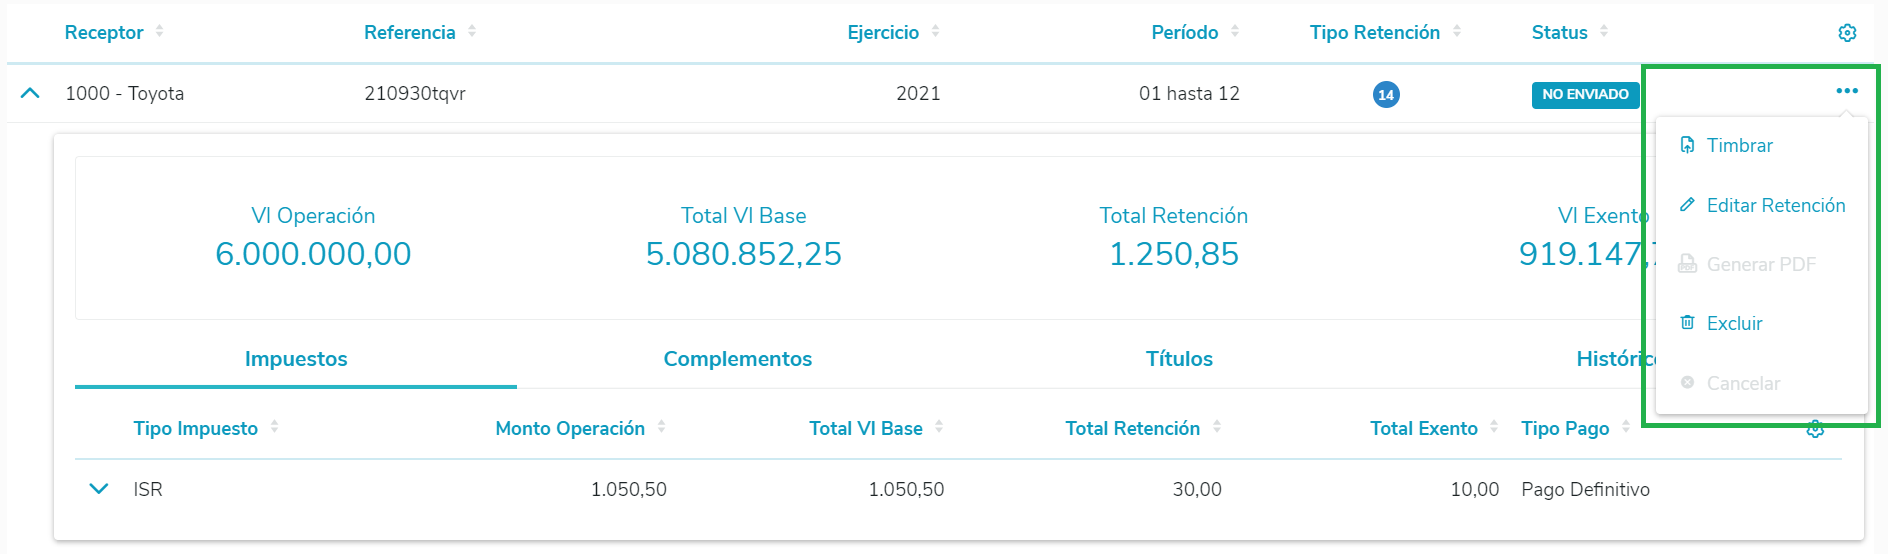The image size is (1888, 554).
Task: Sort taxes by Tipo Impuesto sort icon
Action: [274, 427]
